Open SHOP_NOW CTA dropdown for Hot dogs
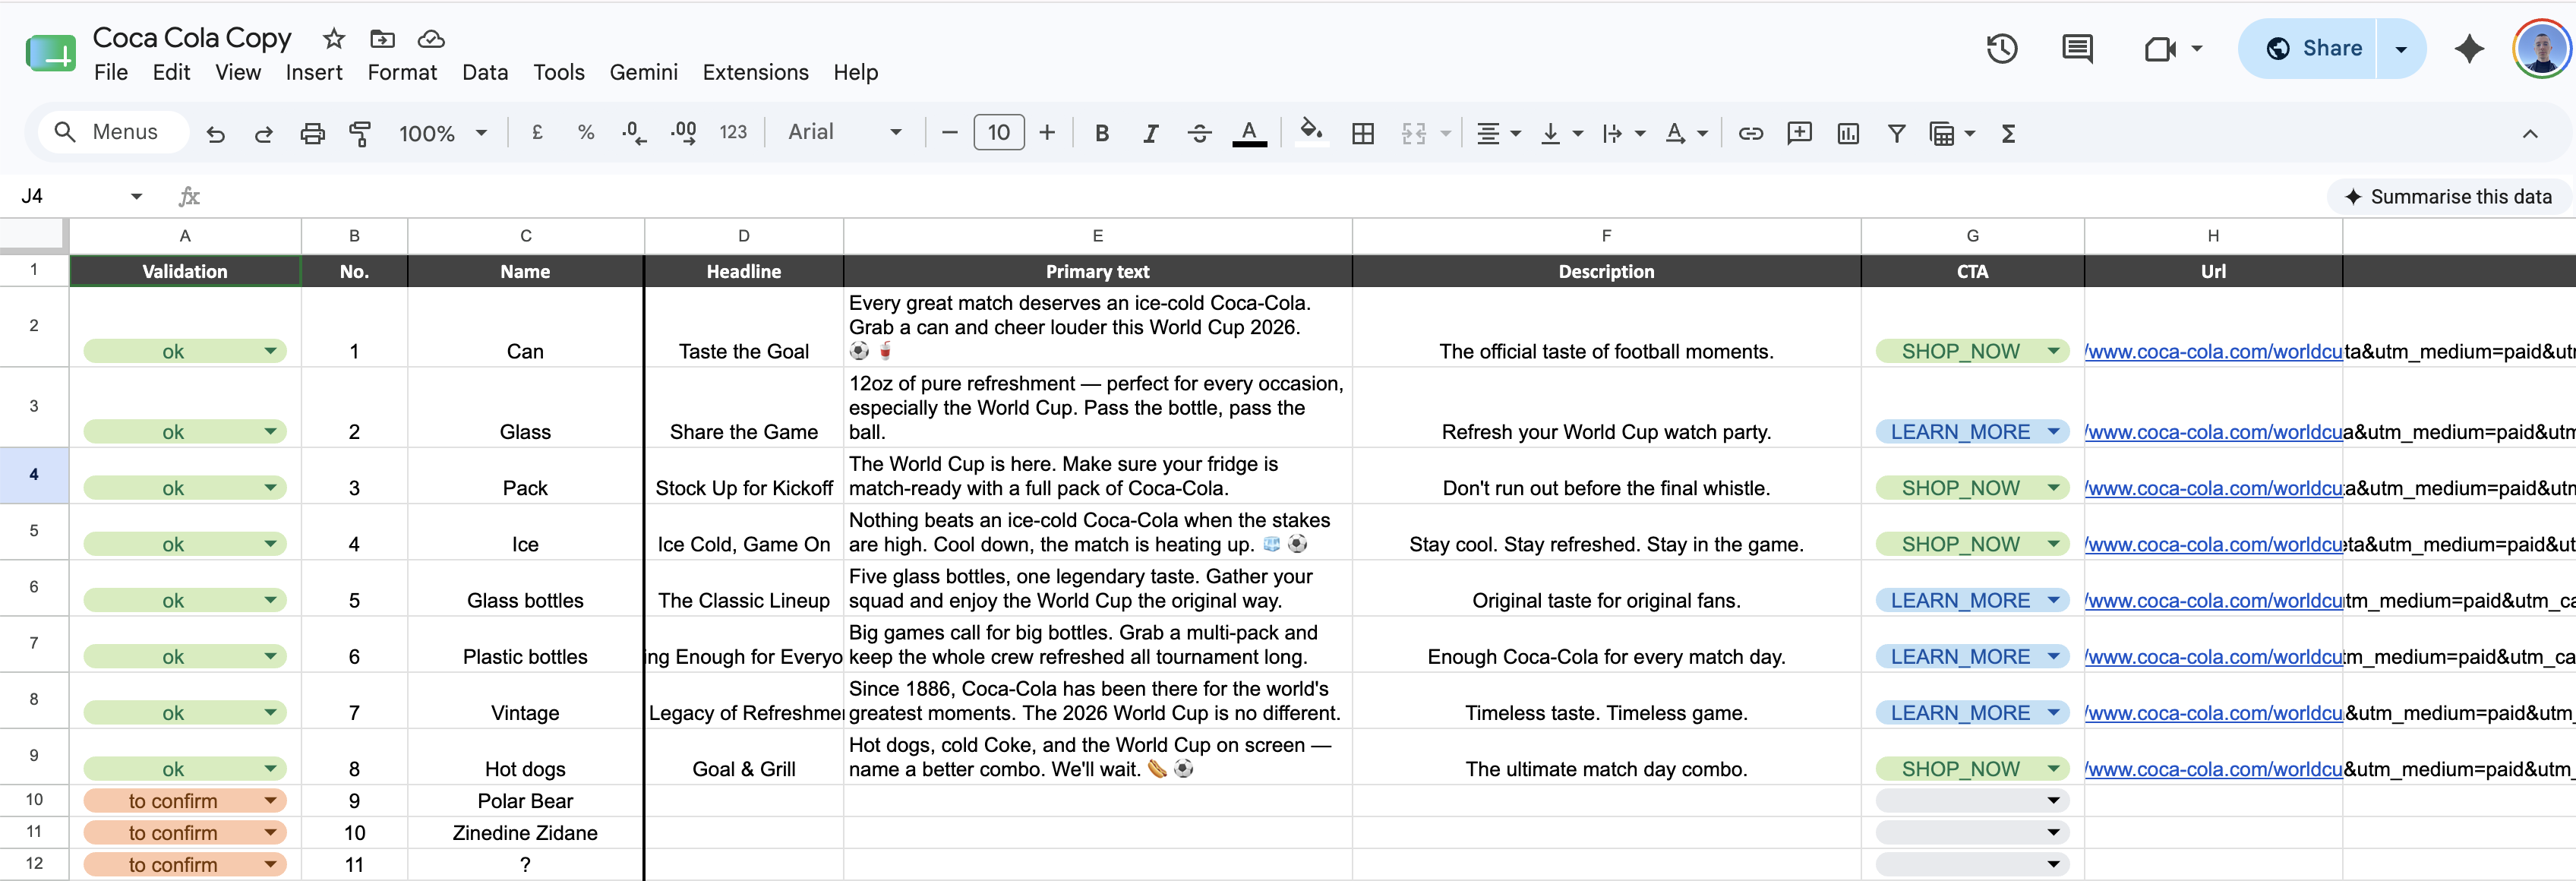 (2053, 769)
